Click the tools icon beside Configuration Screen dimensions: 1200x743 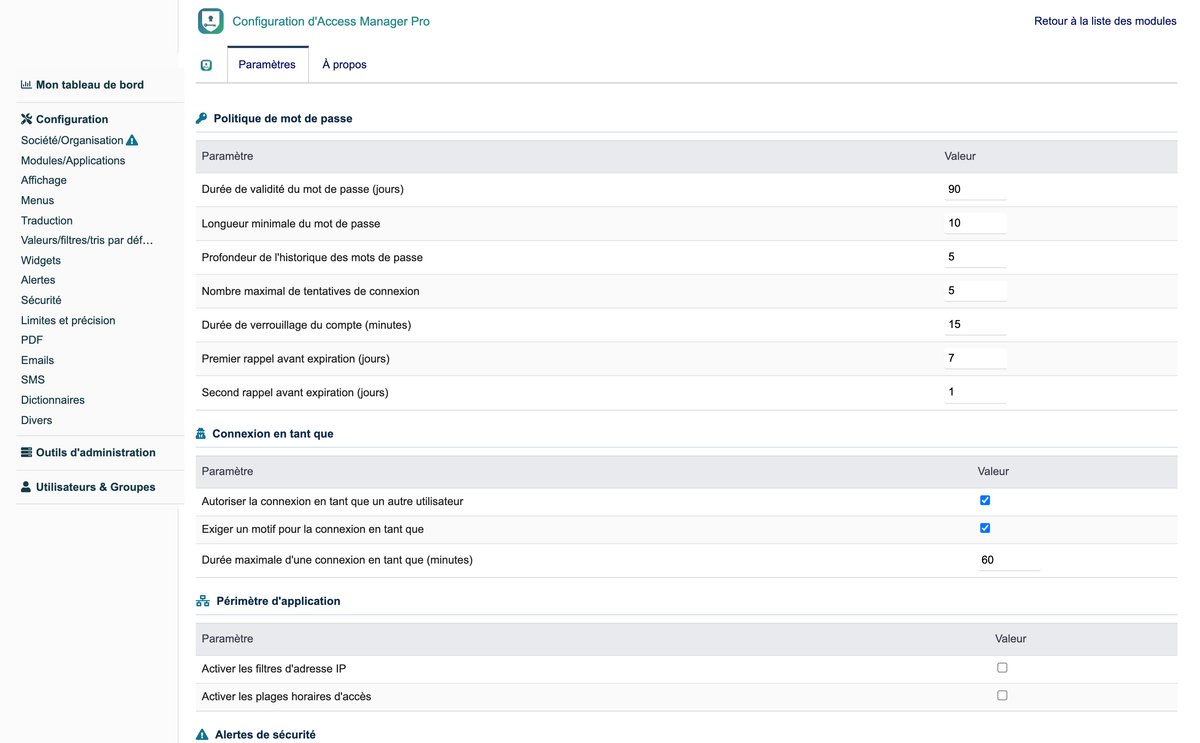click(26, 119)
